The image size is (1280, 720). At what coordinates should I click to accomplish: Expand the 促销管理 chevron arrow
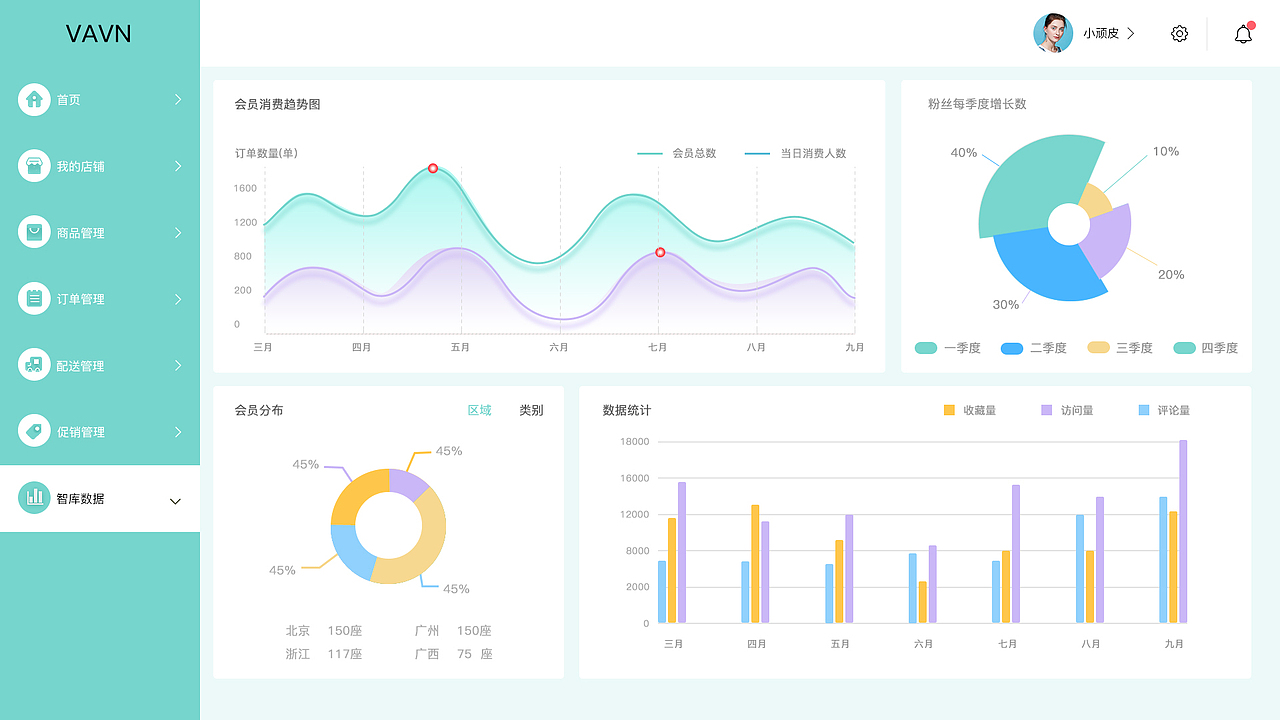178,431
